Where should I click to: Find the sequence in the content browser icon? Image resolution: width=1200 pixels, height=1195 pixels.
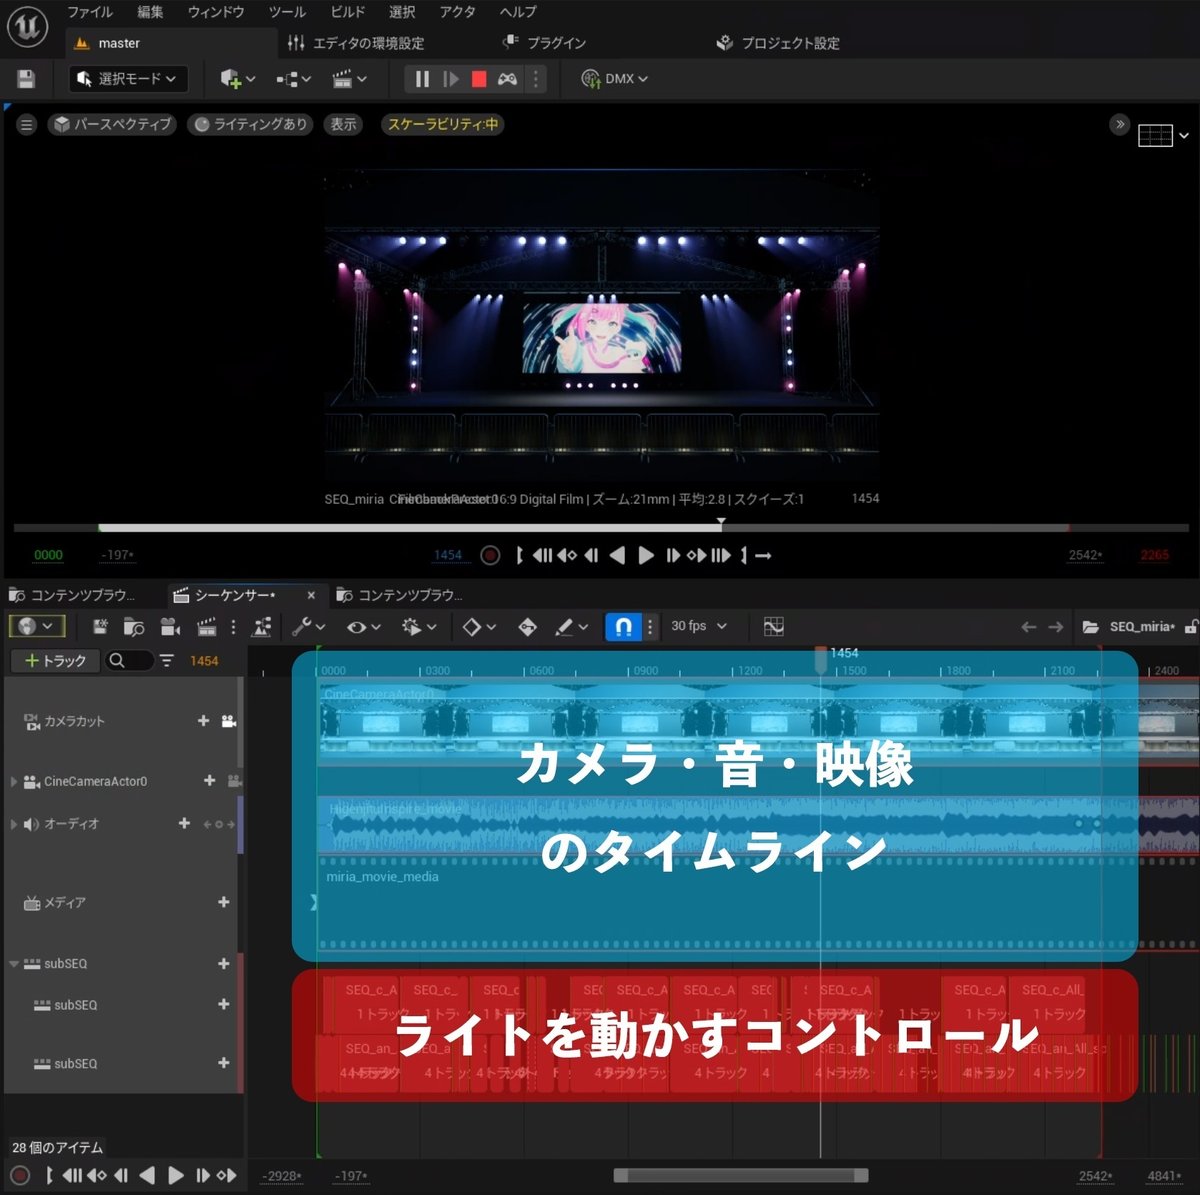[x=134, y=626]
